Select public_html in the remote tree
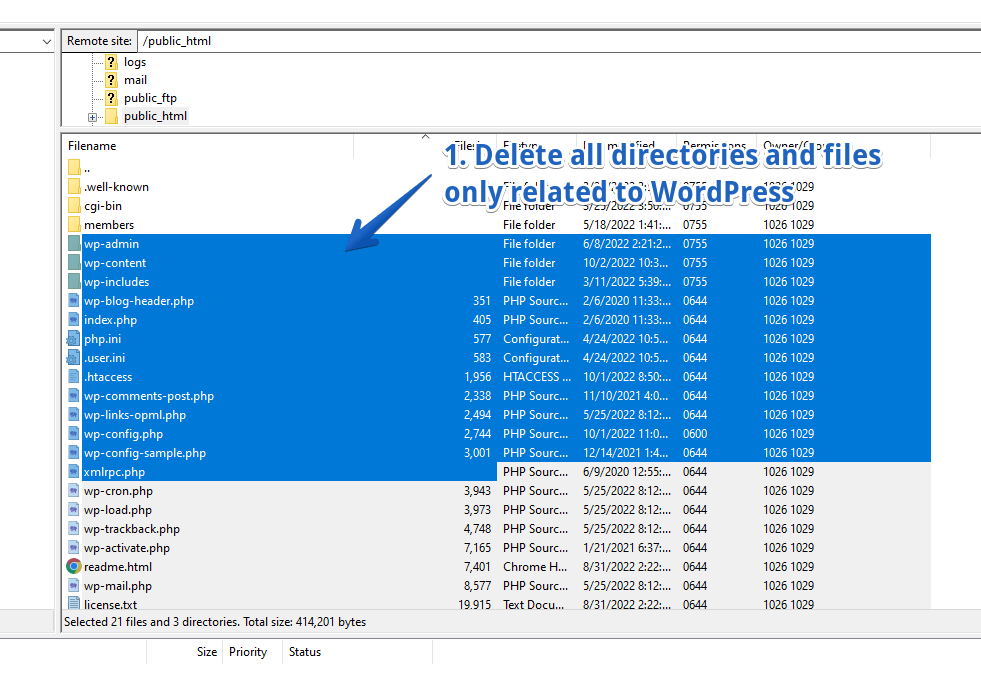This screenshot has width=981, height=700. (x=155, y=116)
